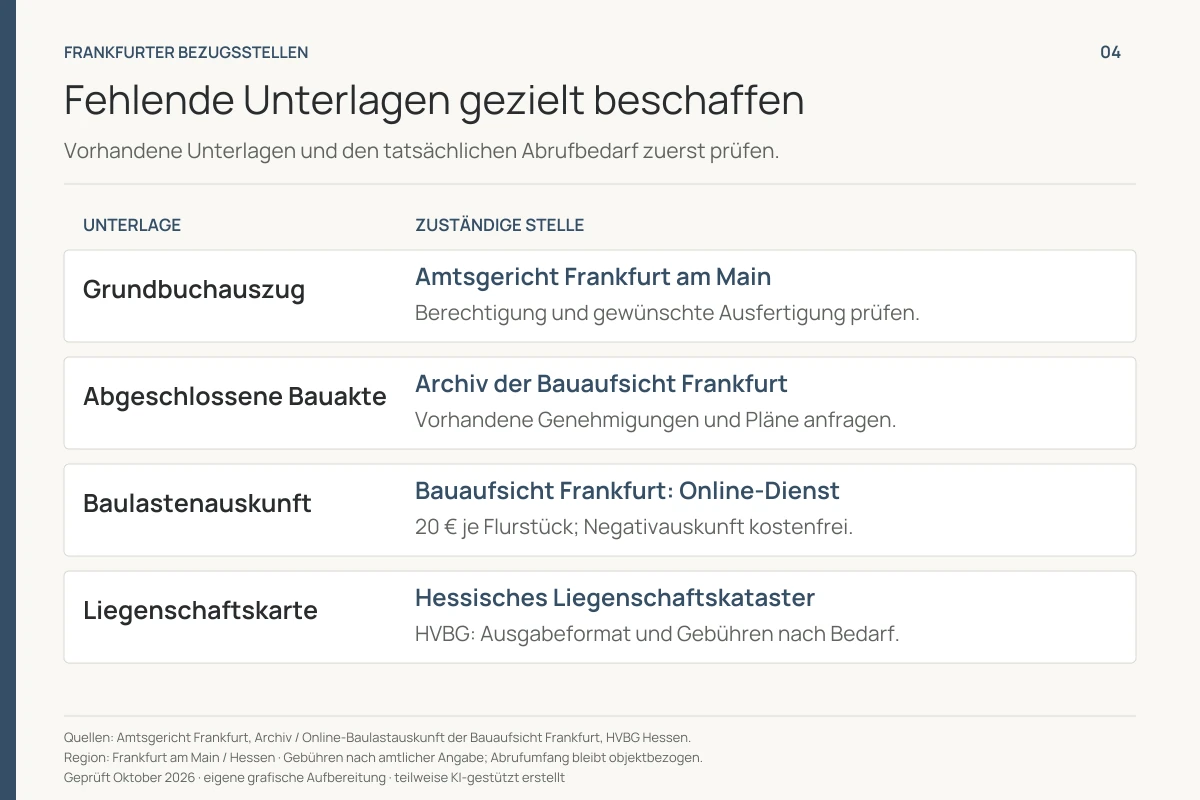This screenshot has width=1200, height=800.
Task: Select the 'Baulastenauskunft' row label
Action: 197,503
